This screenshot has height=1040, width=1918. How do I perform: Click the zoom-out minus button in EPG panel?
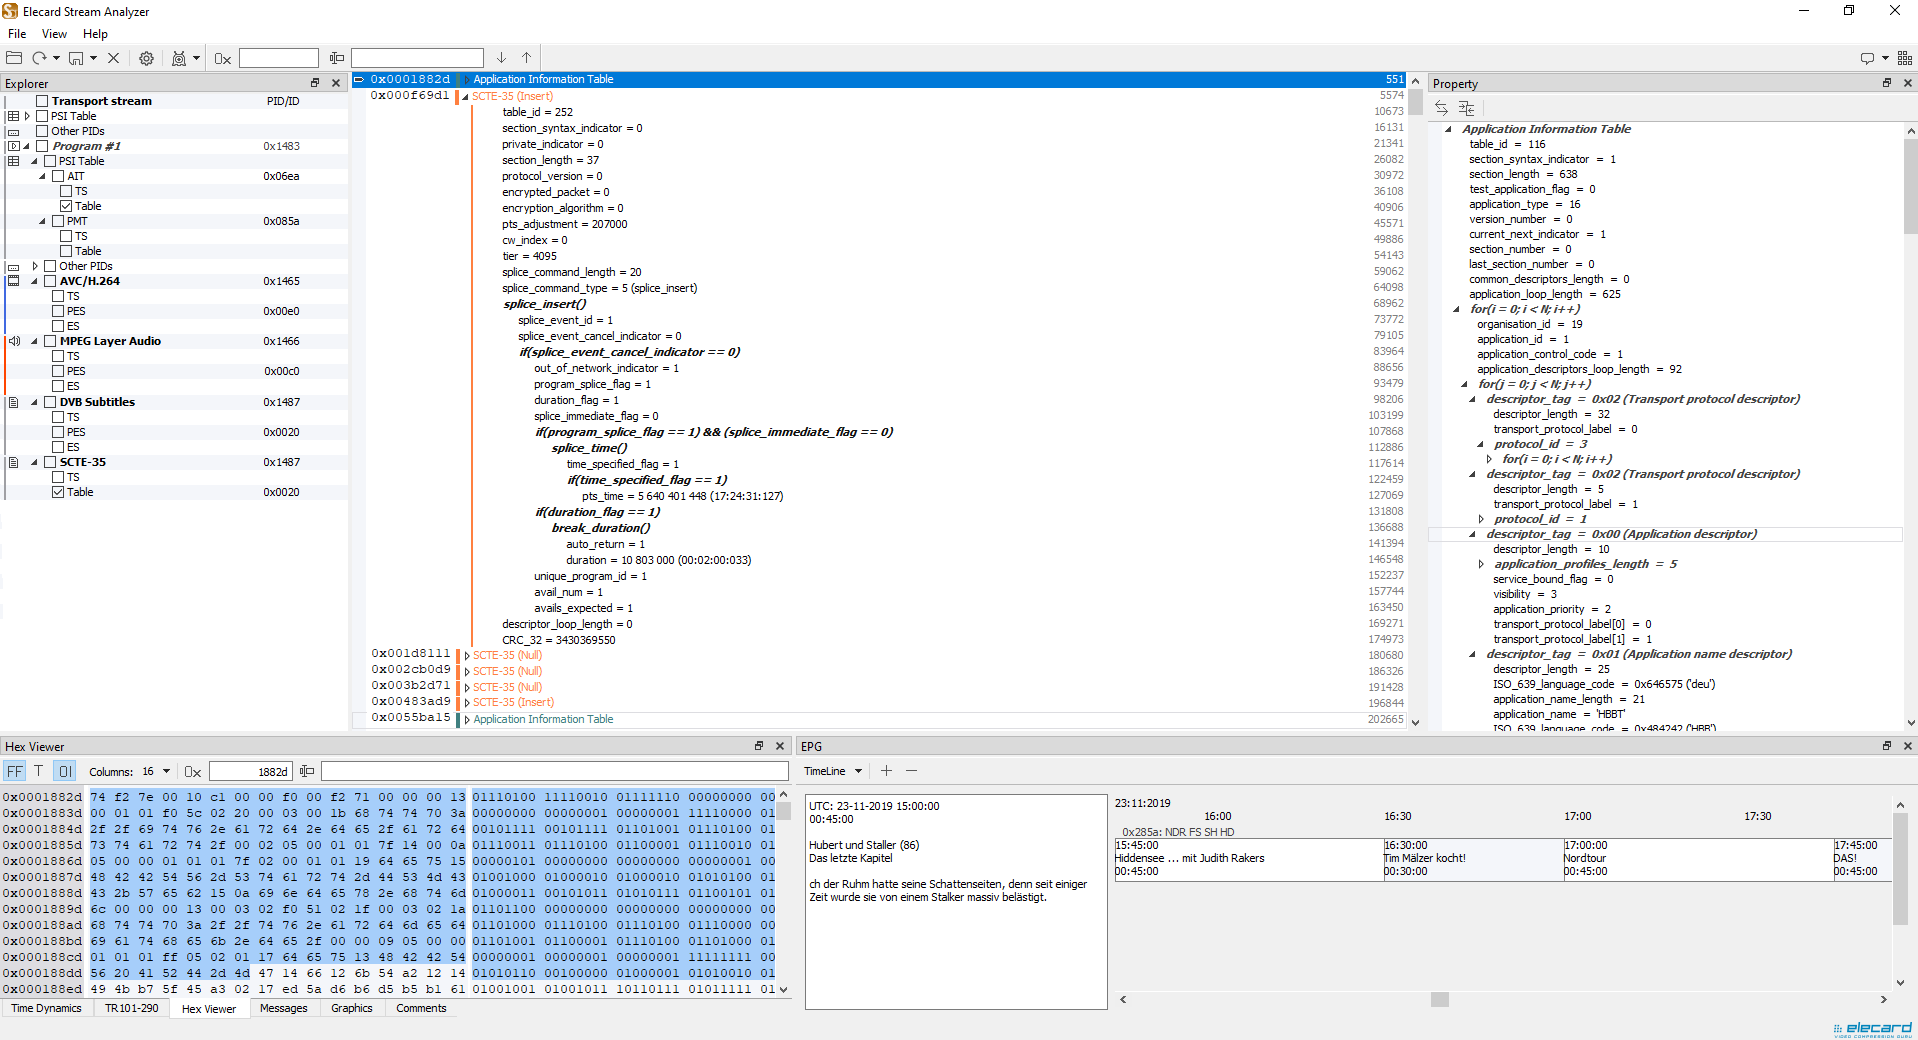tap(910, 771)
